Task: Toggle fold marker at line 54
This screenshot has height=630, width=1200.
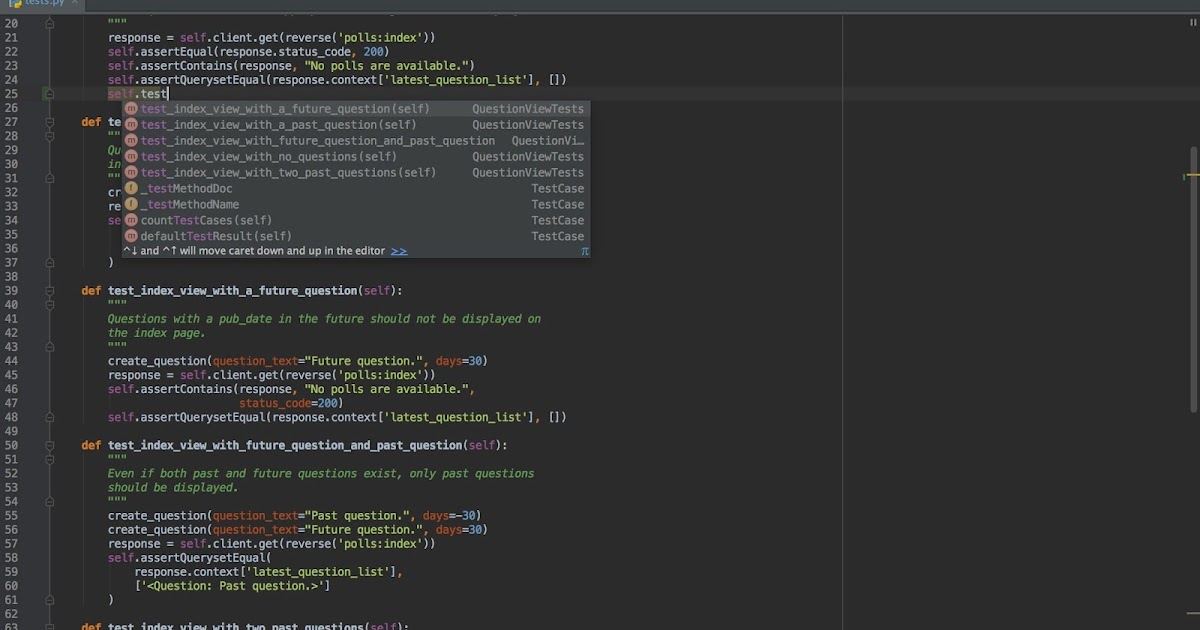Action: pos(48,502)
